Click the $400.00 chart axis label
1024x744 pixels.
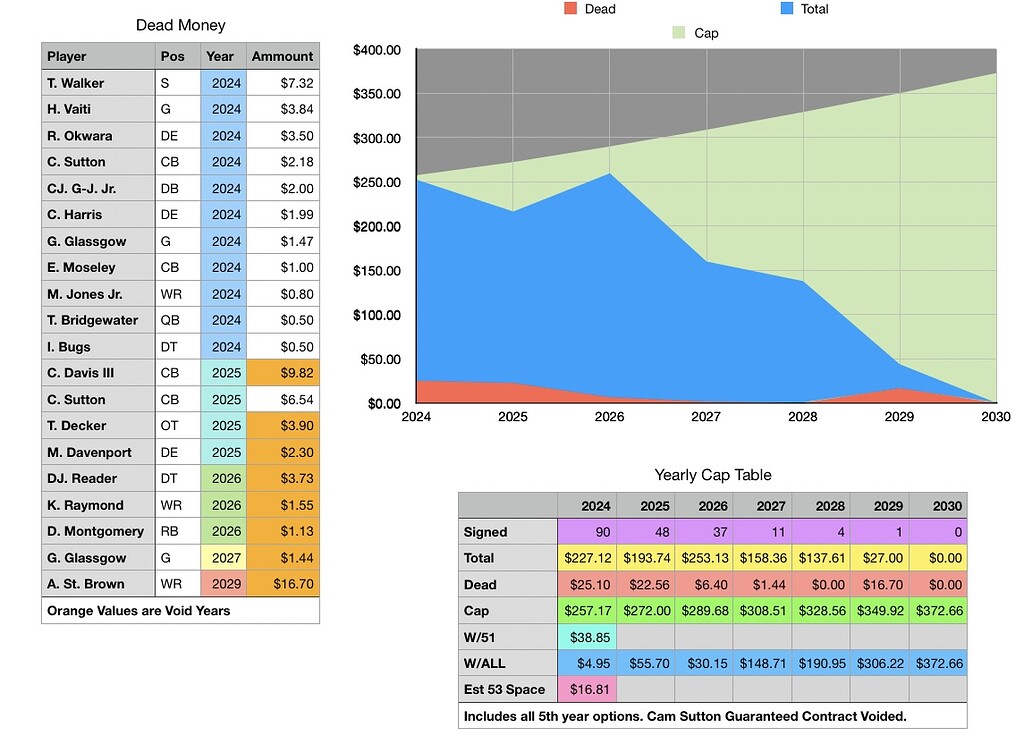(379, 50)
